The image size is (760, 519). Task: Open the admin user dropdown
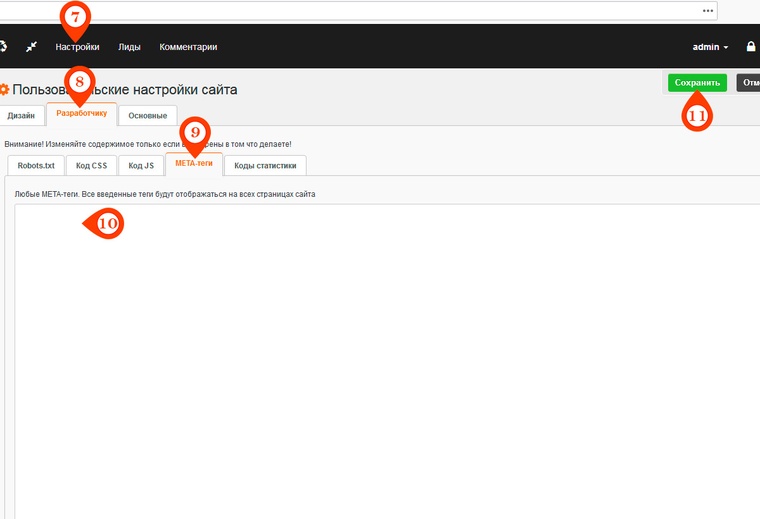pos(710,47)
